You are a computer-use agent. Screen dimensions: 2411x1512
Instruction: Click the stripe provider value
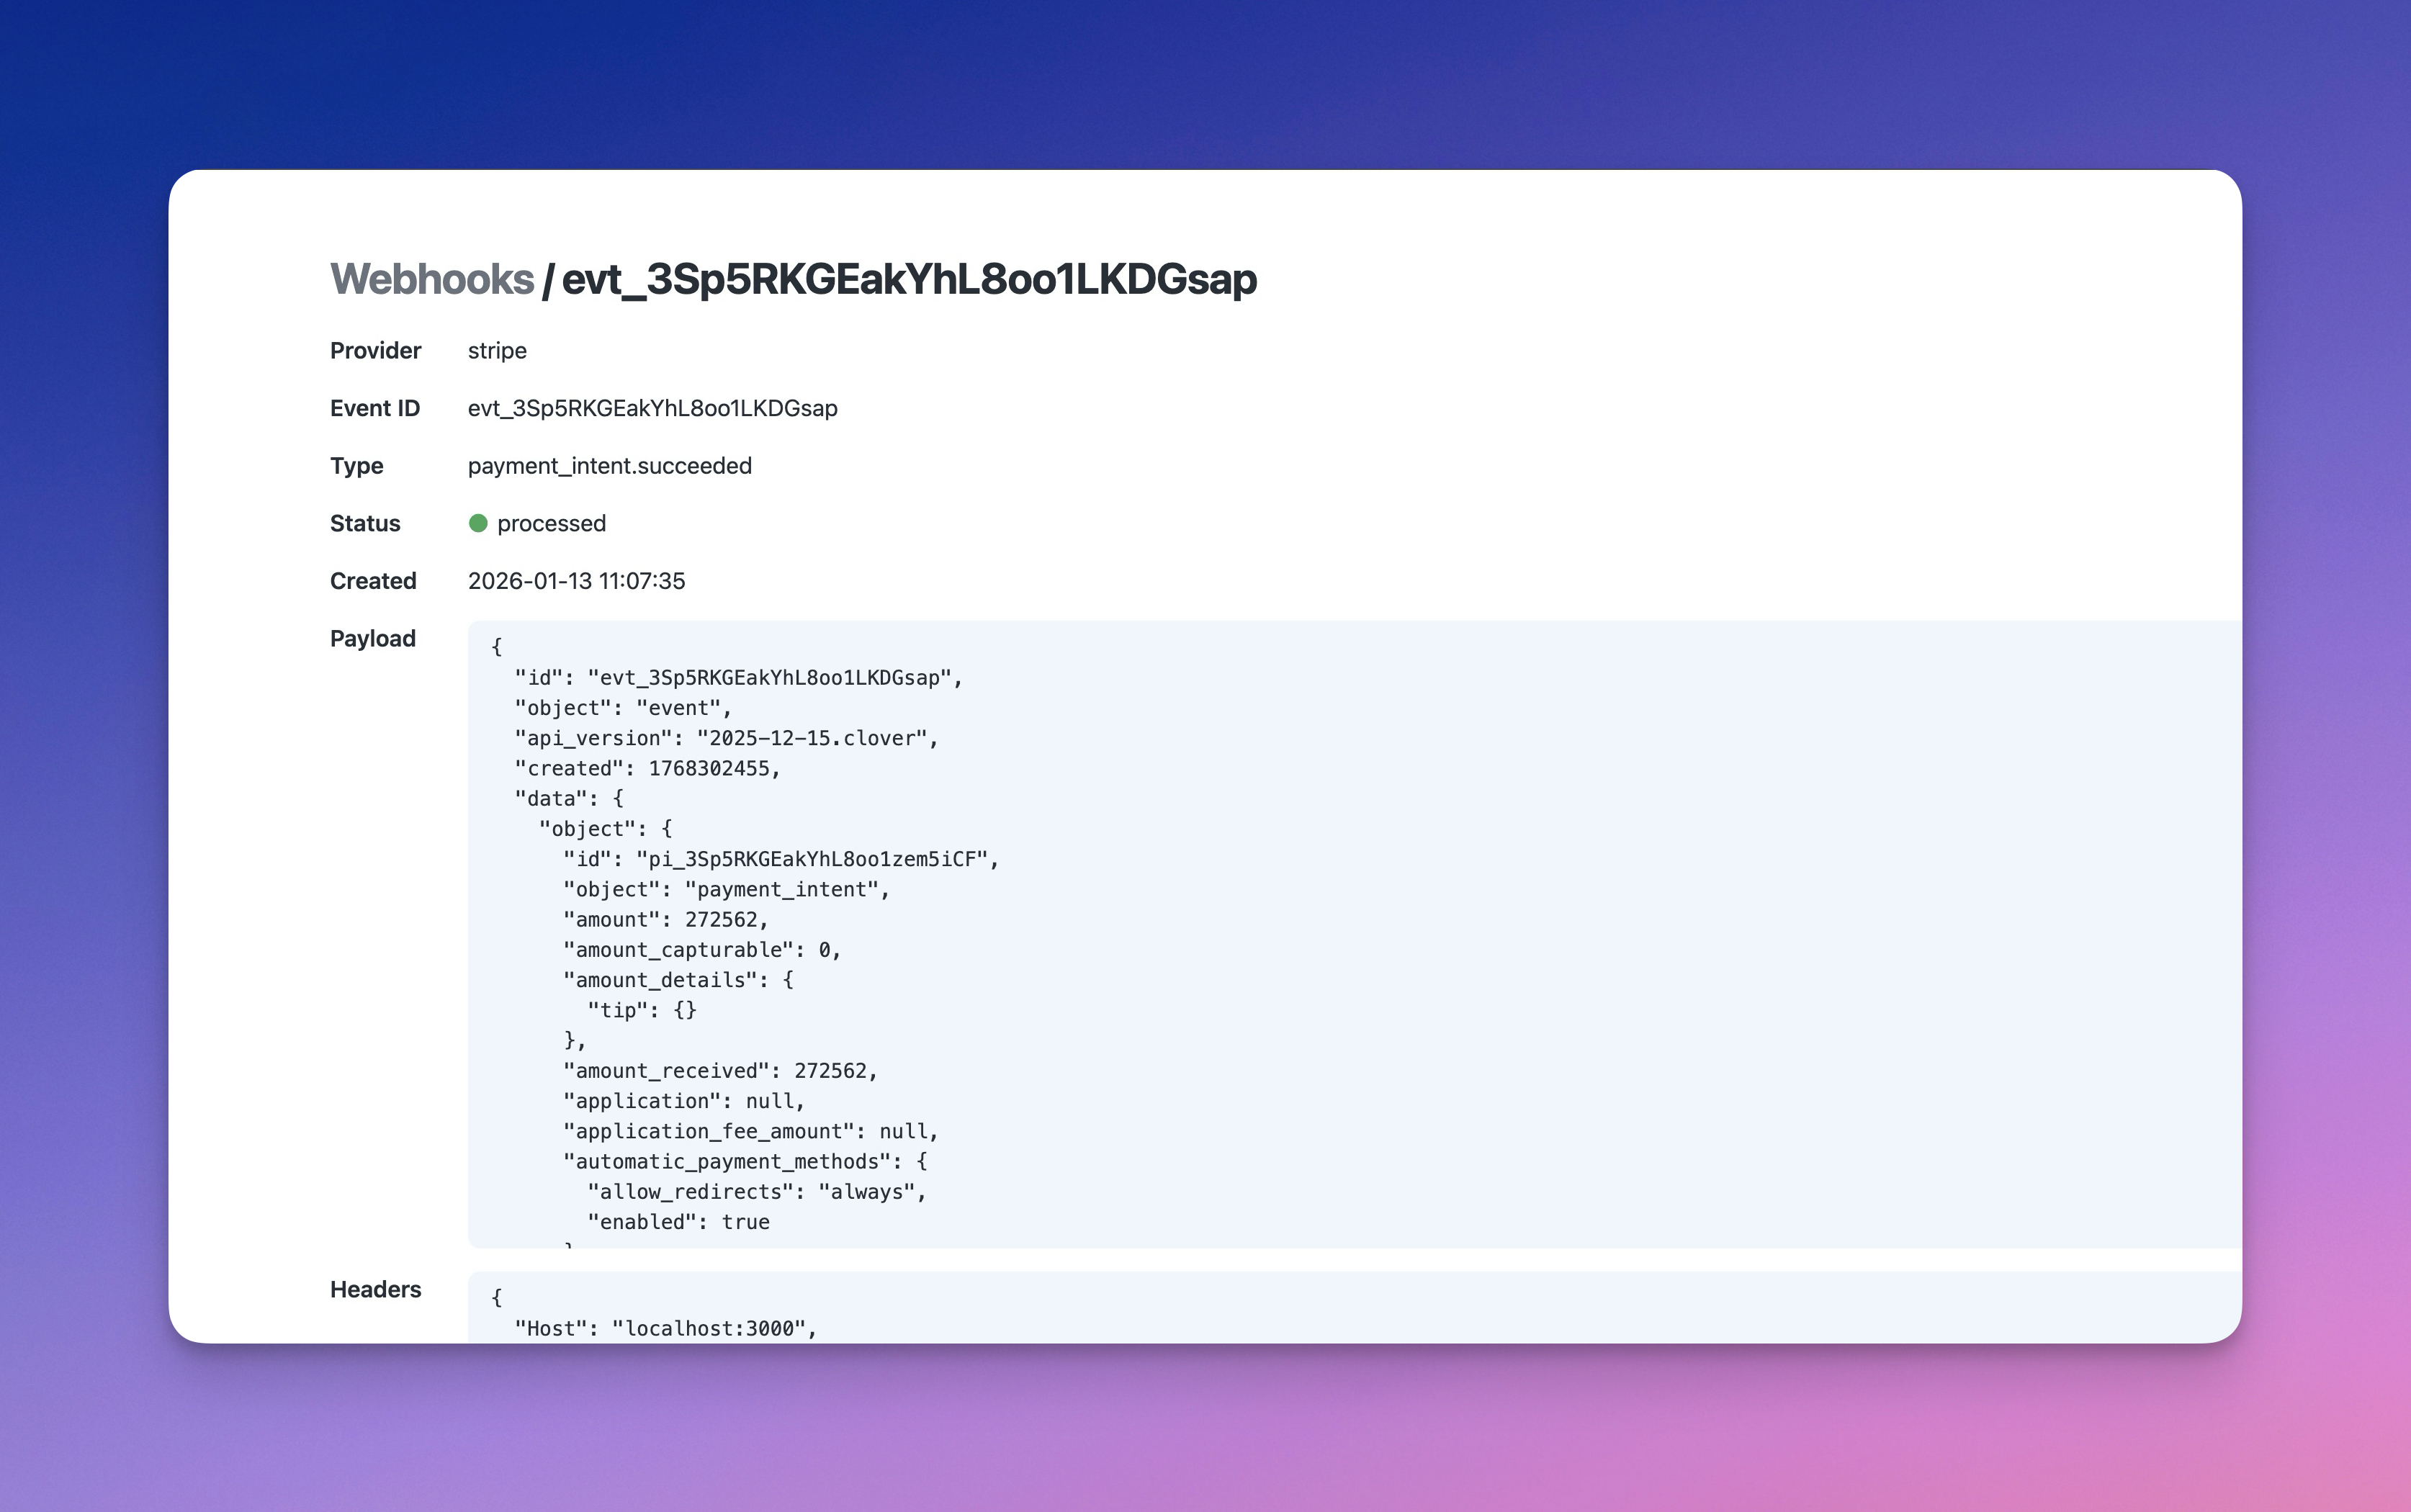(x=497, y=351)
